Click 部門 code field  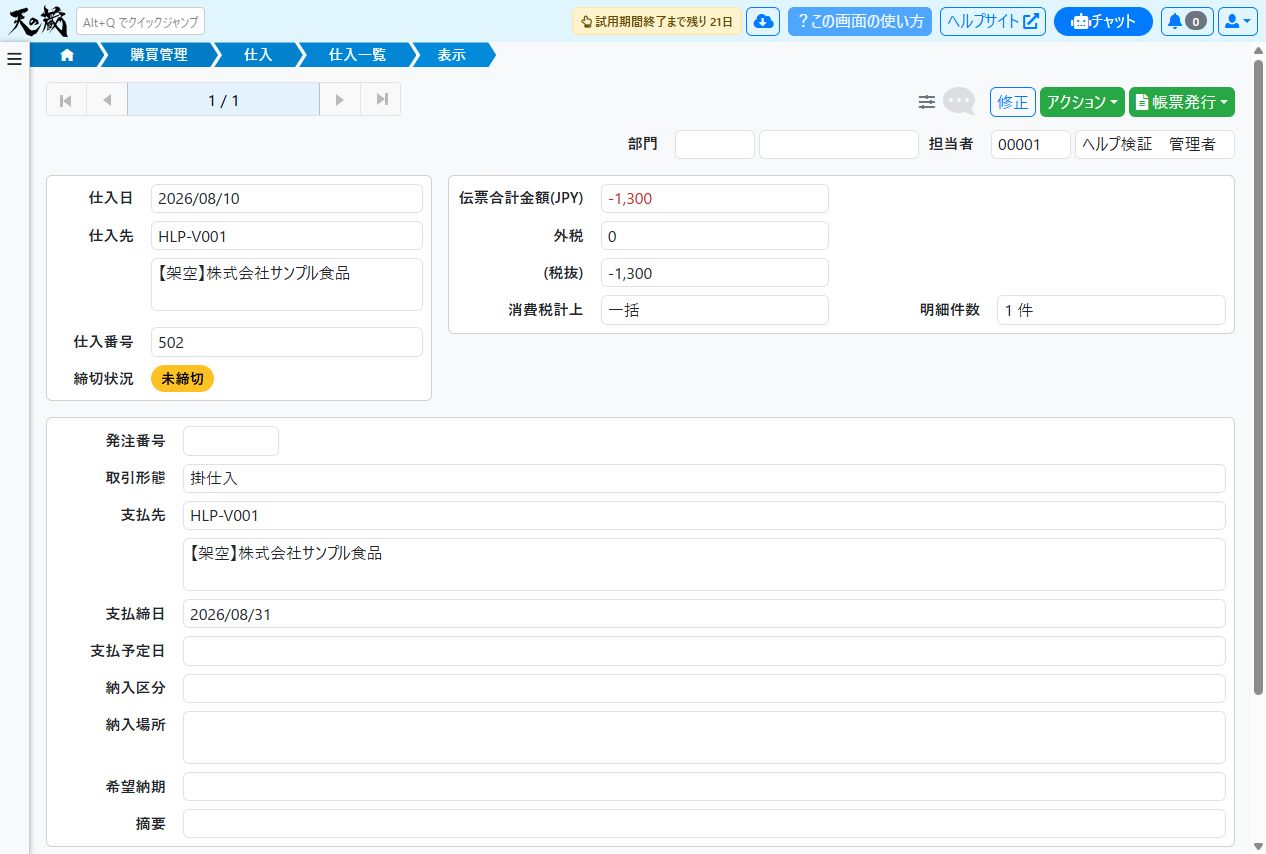(x=715, y=144)
